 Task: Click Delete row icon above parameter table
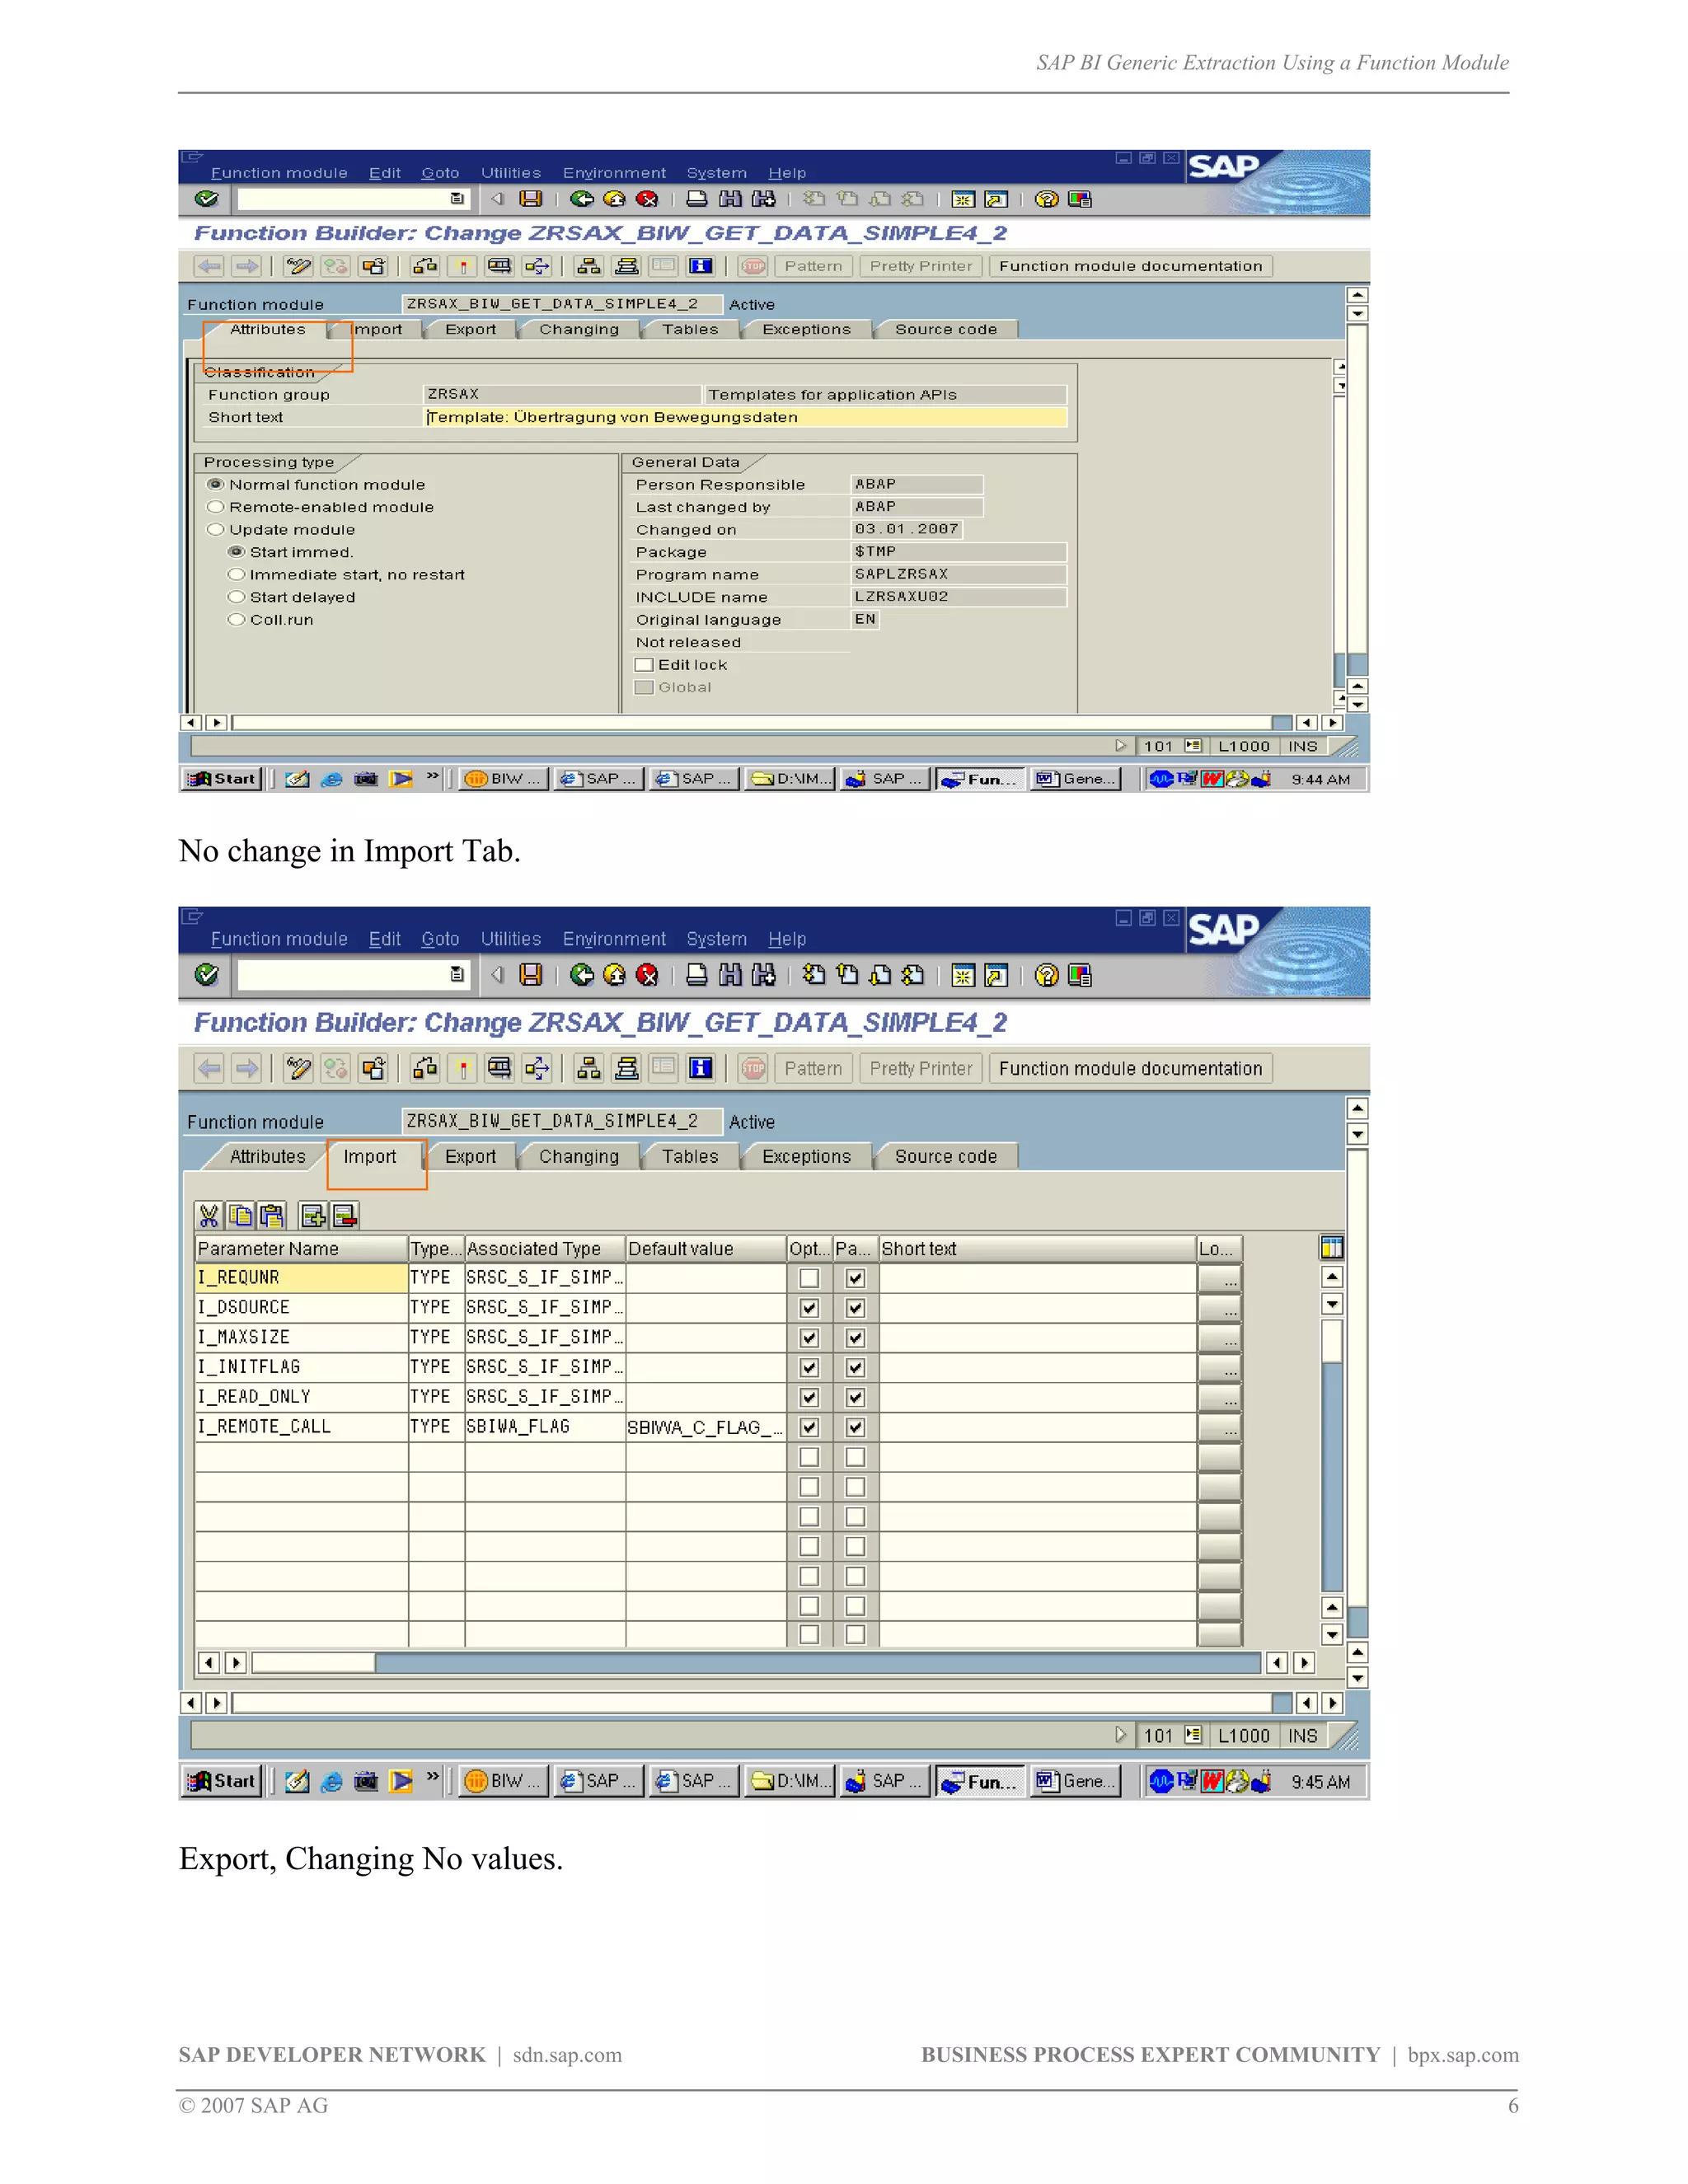pos(344,1215)
